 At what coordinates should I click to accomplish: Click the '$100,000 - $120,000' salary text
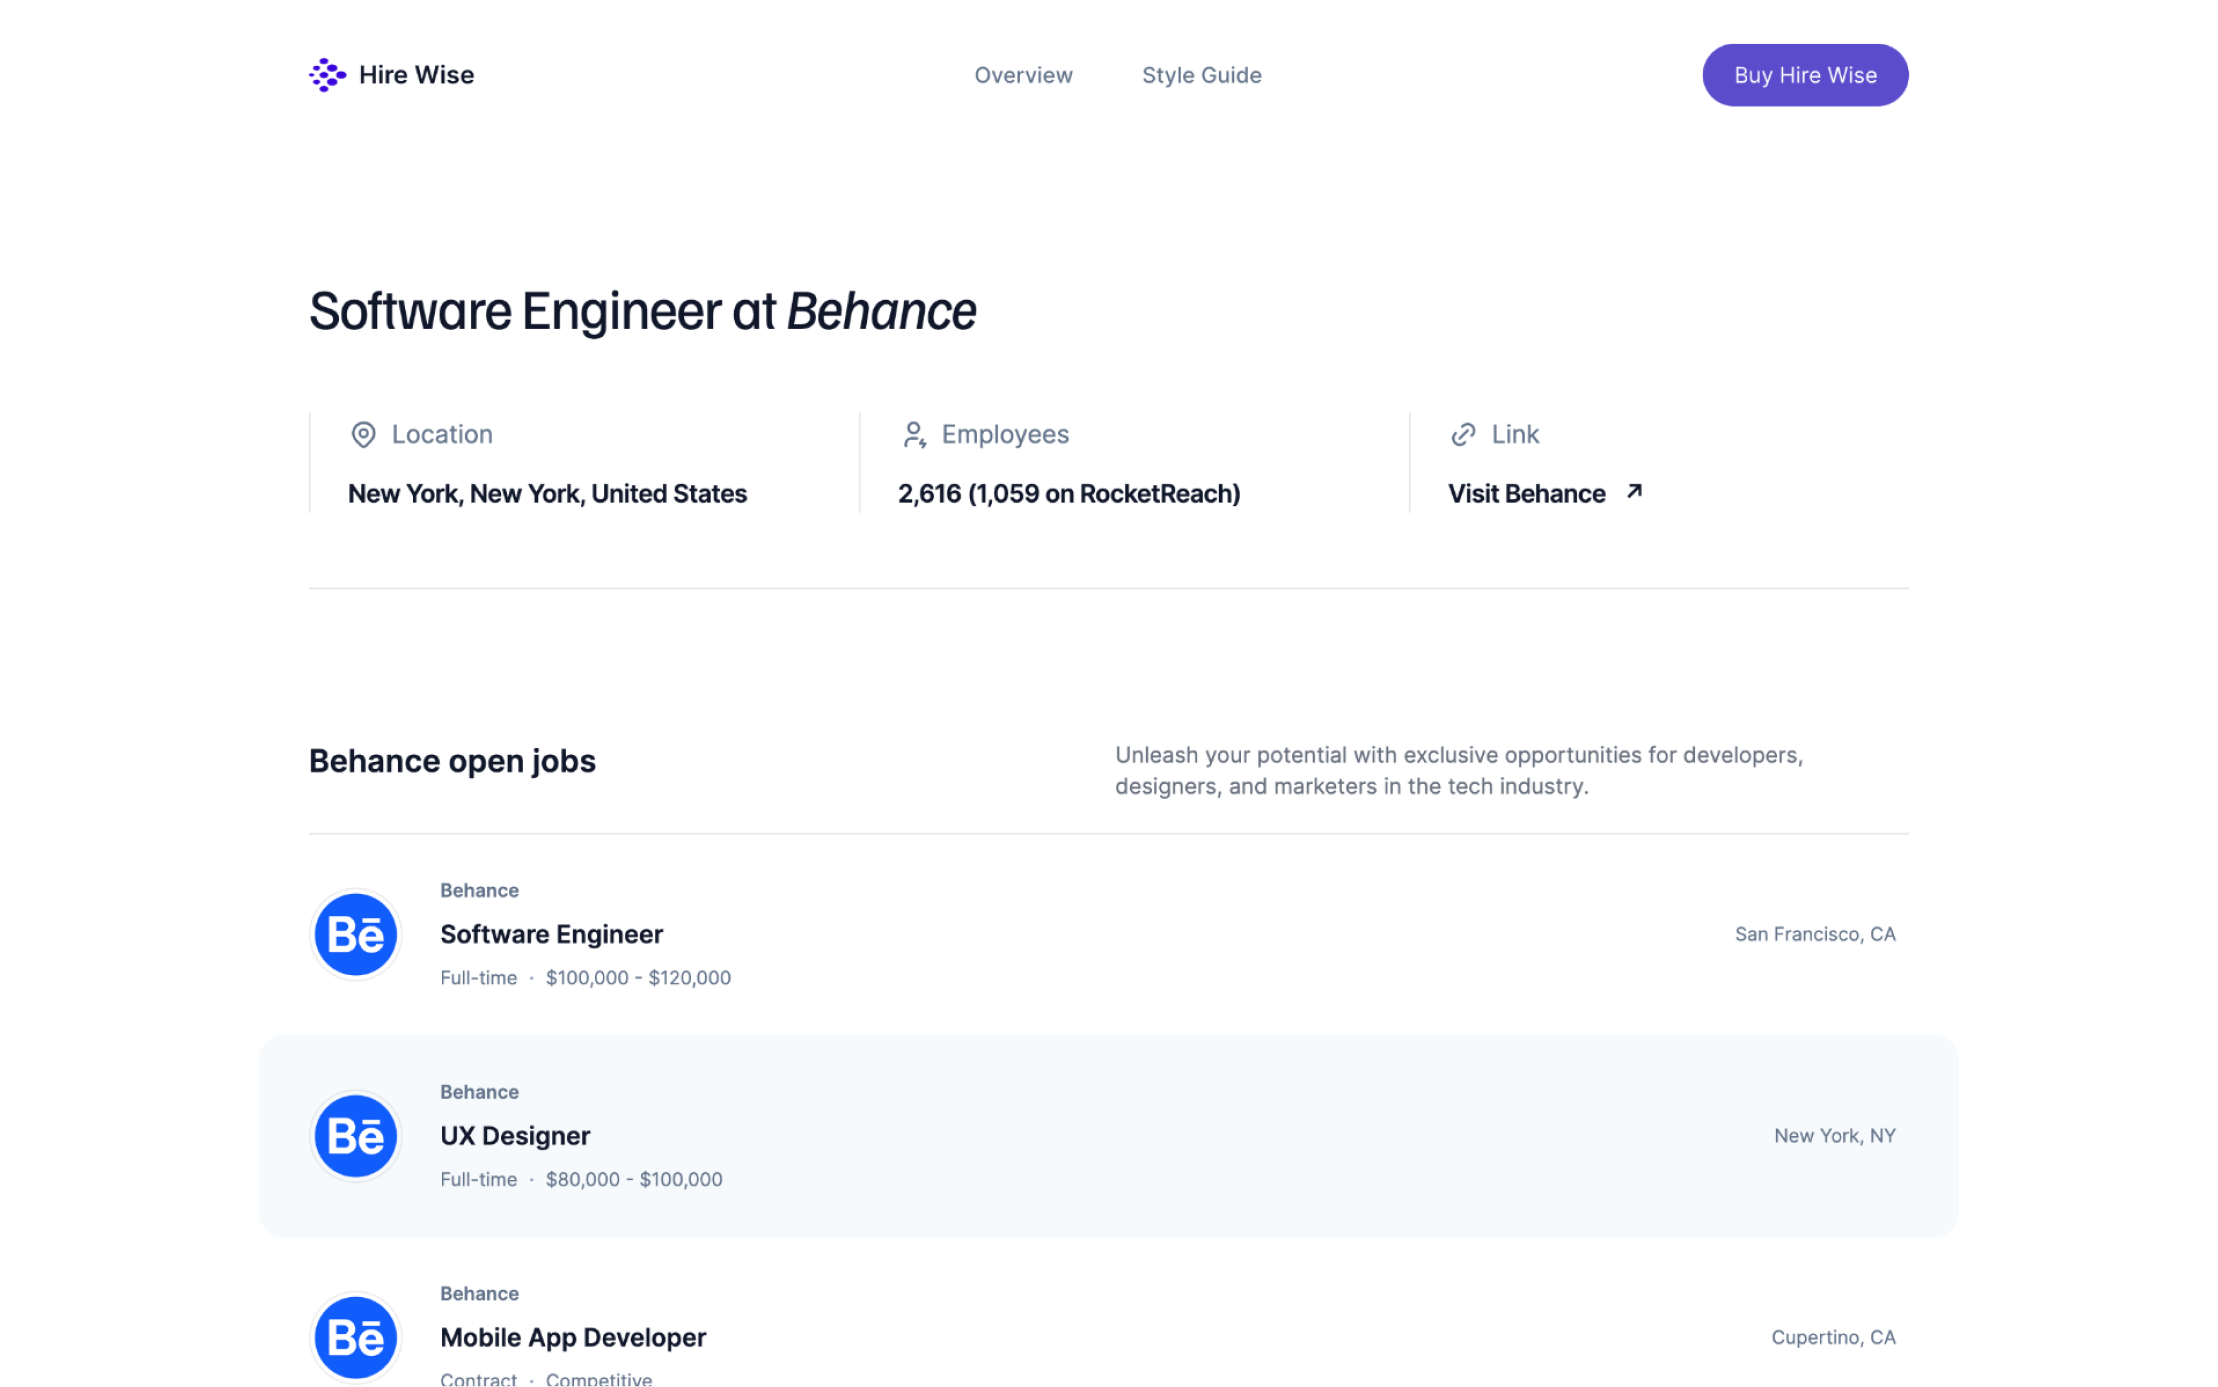point(638,978)
